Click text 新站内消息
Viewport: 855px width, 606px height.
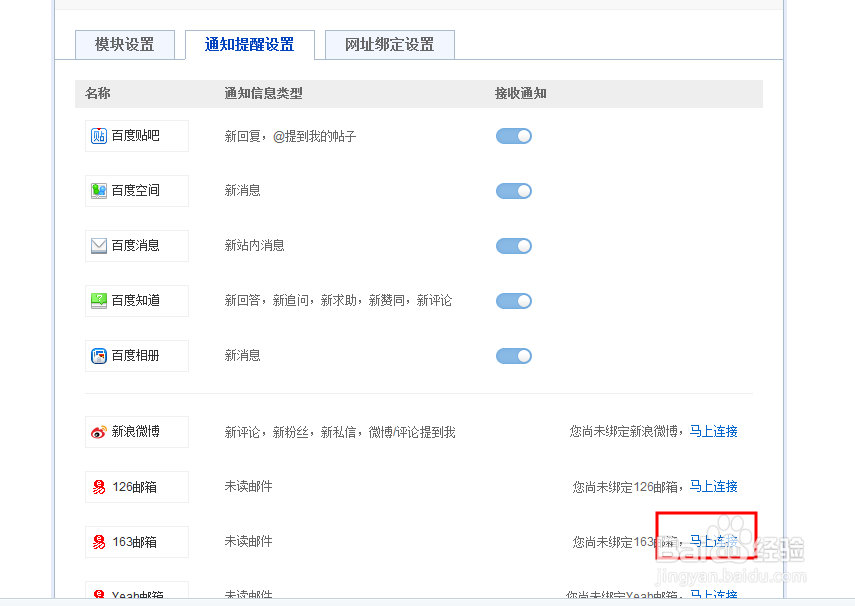[254, 246]
